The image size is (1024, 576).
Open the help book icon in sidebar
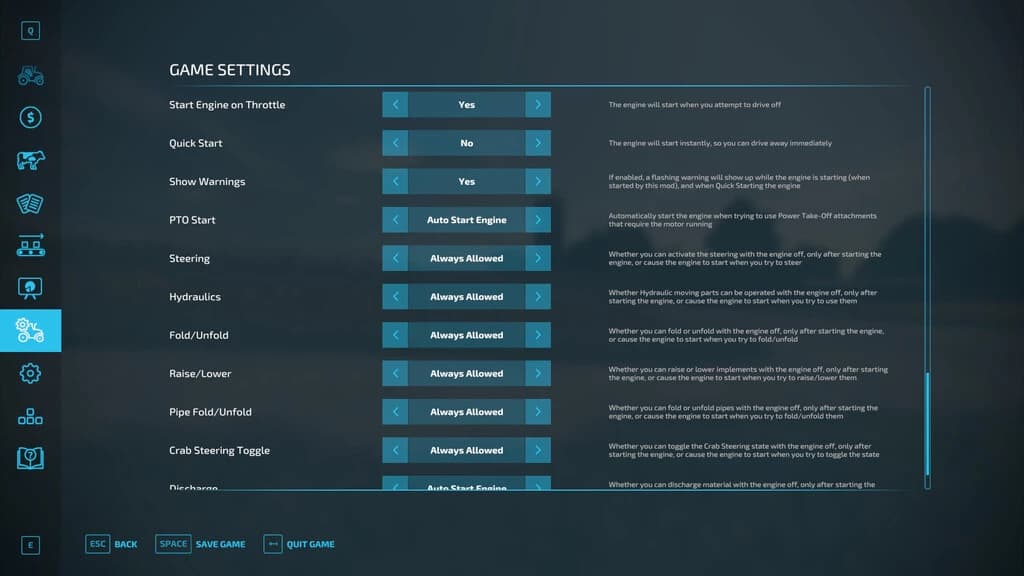[31, 458]
